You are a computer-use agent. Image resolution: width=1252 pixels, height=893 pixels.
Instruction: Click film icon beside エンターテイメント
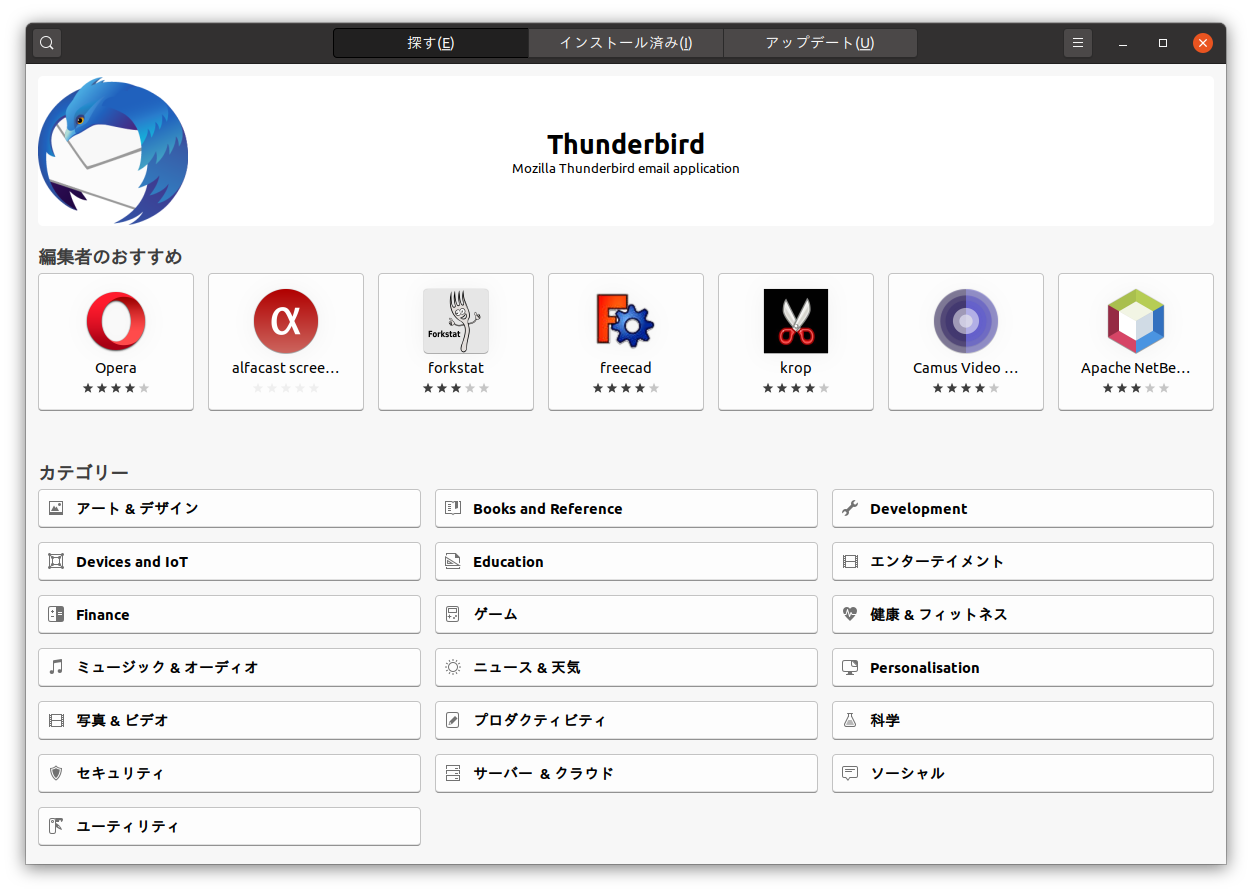point(850,561)
